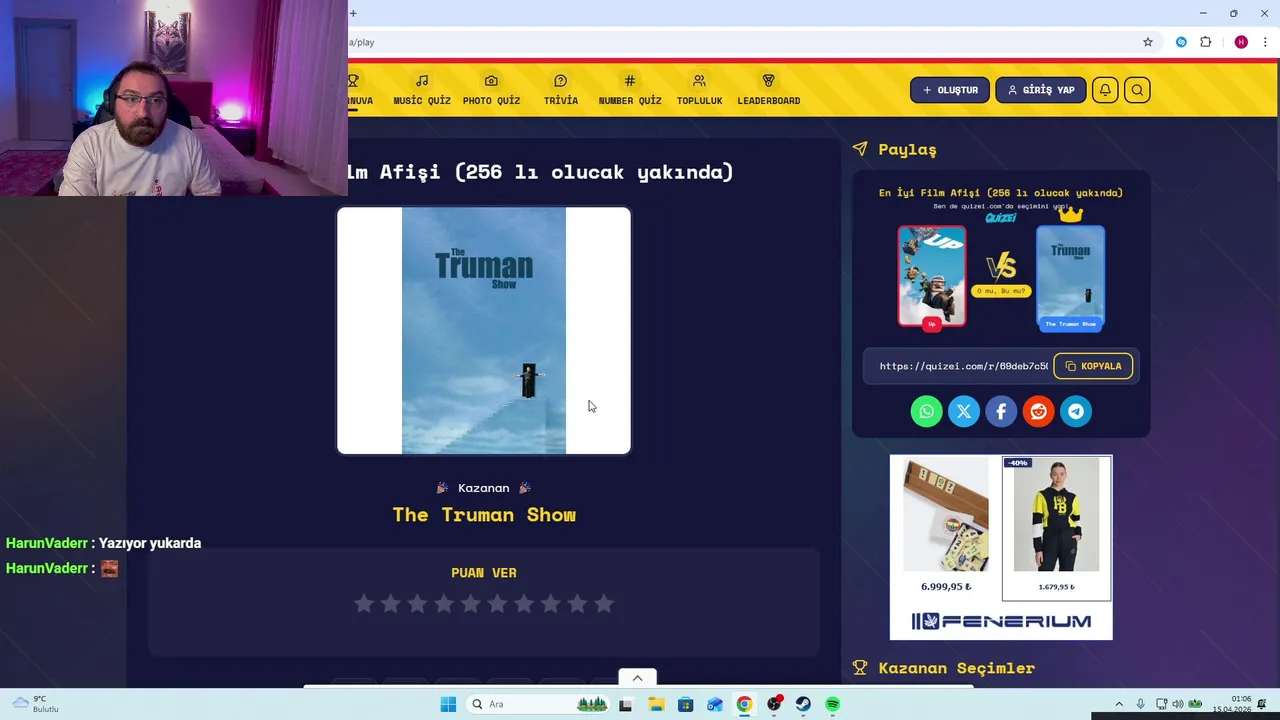Open Task View in the taskbar
The height and width of the screenshot is (720, 1280).
point(626,704)
